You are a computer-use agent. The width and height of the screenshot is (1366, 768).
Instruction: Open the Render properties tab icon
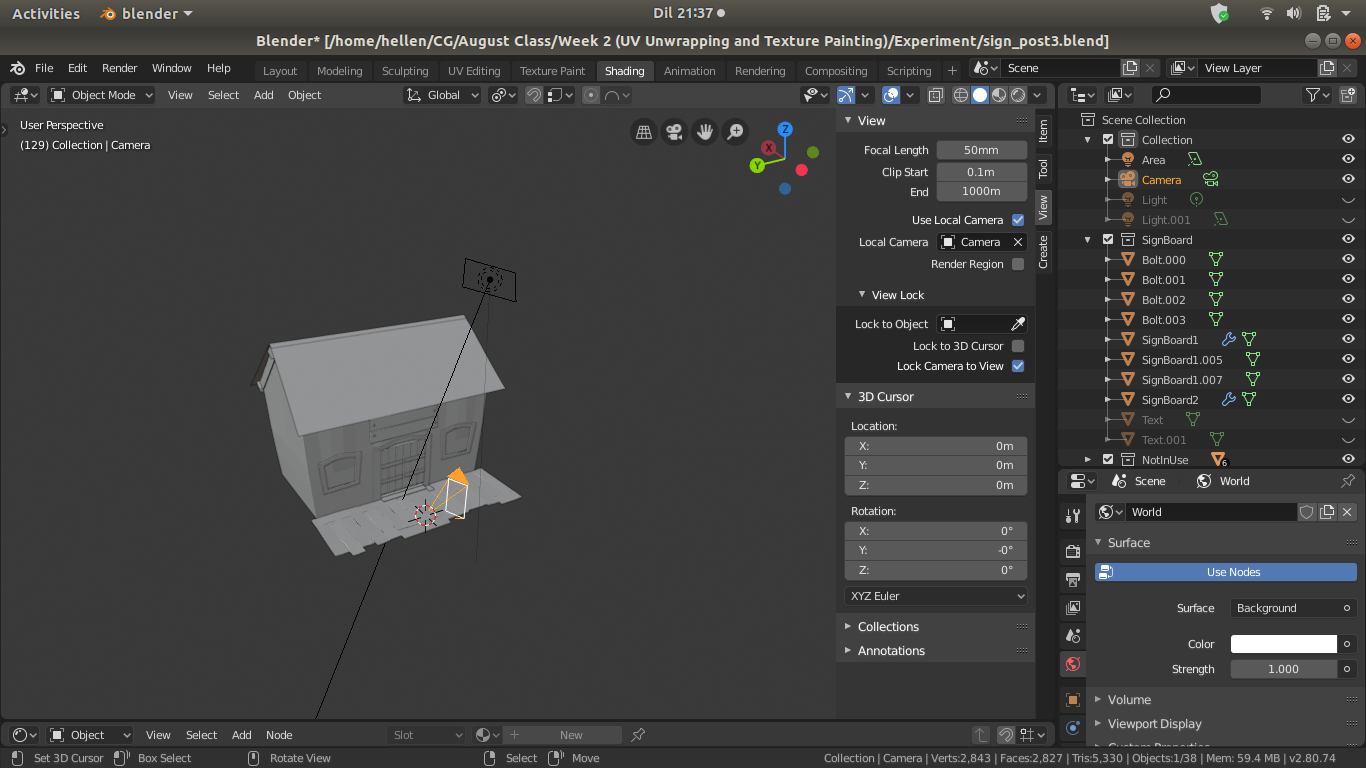point(1073,551)
